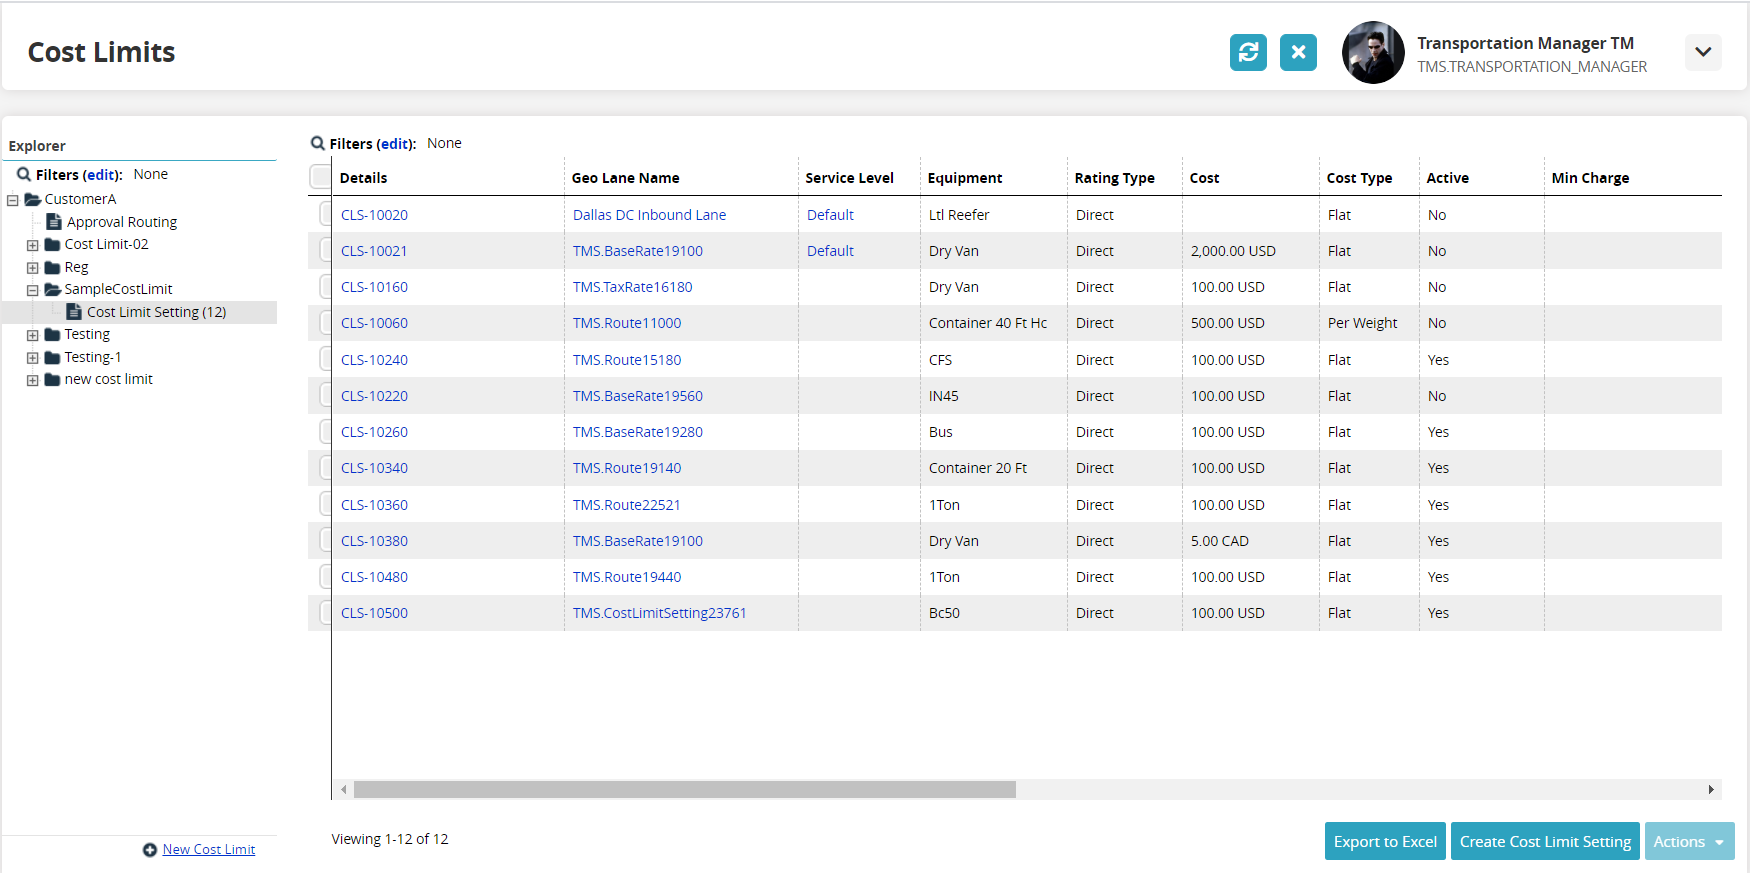Image resolution: width=1750 pixels, height=873 pixels.
Task: Open the user profile dropdown chevron
Action: tap(1702, 52)
